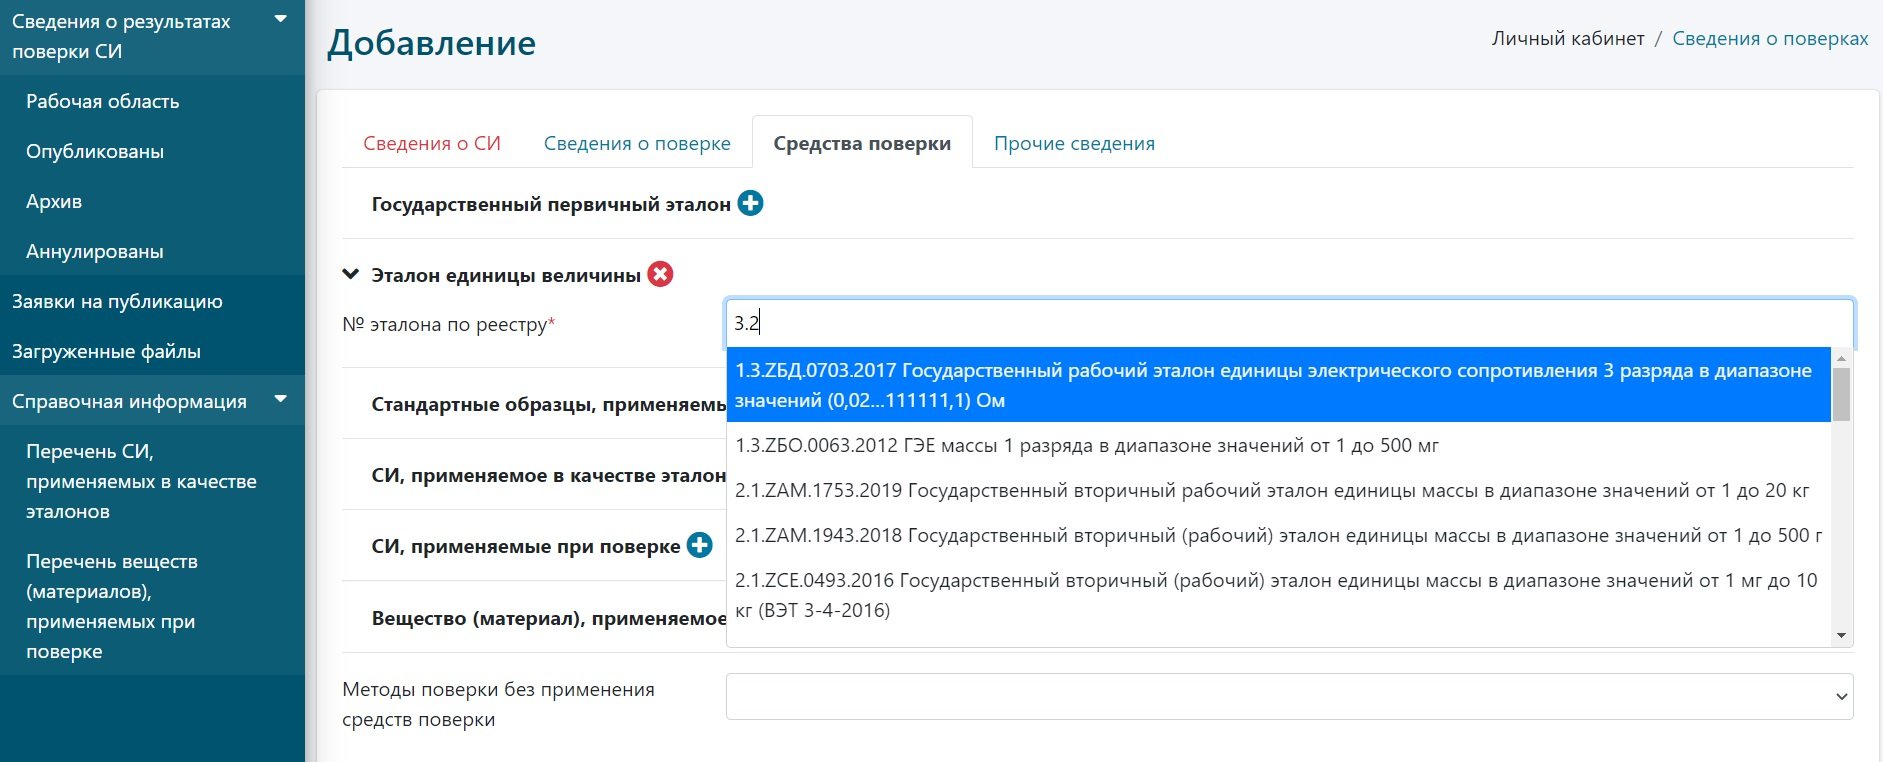This screenshot has width=1883, height=762.
Task: Open Рабочая область in the sidebar
Action: click(x=103, y=101)
